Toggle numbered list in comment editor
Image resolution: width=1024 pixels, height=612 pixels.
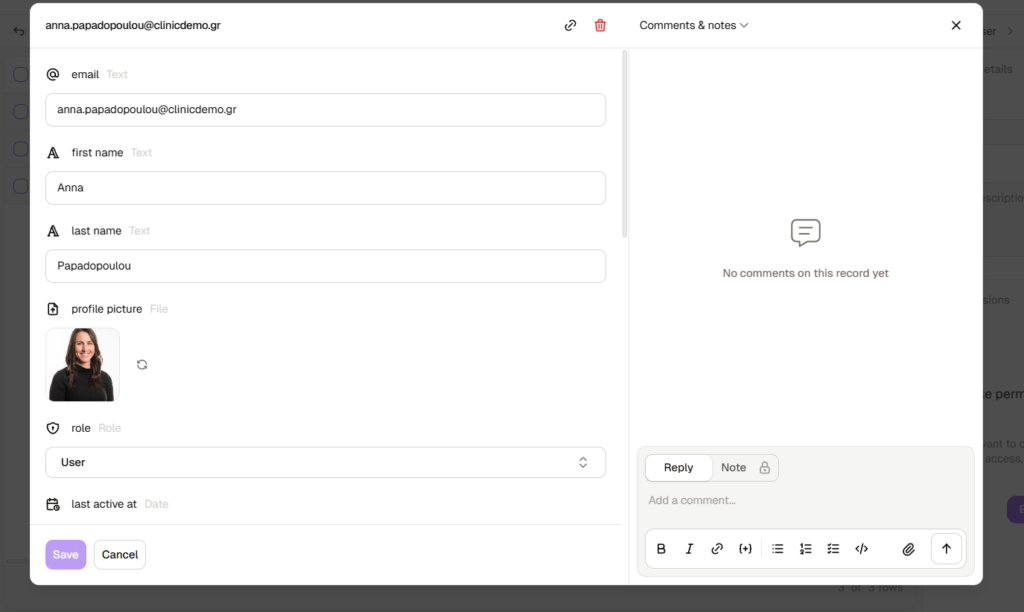(x=806, y=549)
